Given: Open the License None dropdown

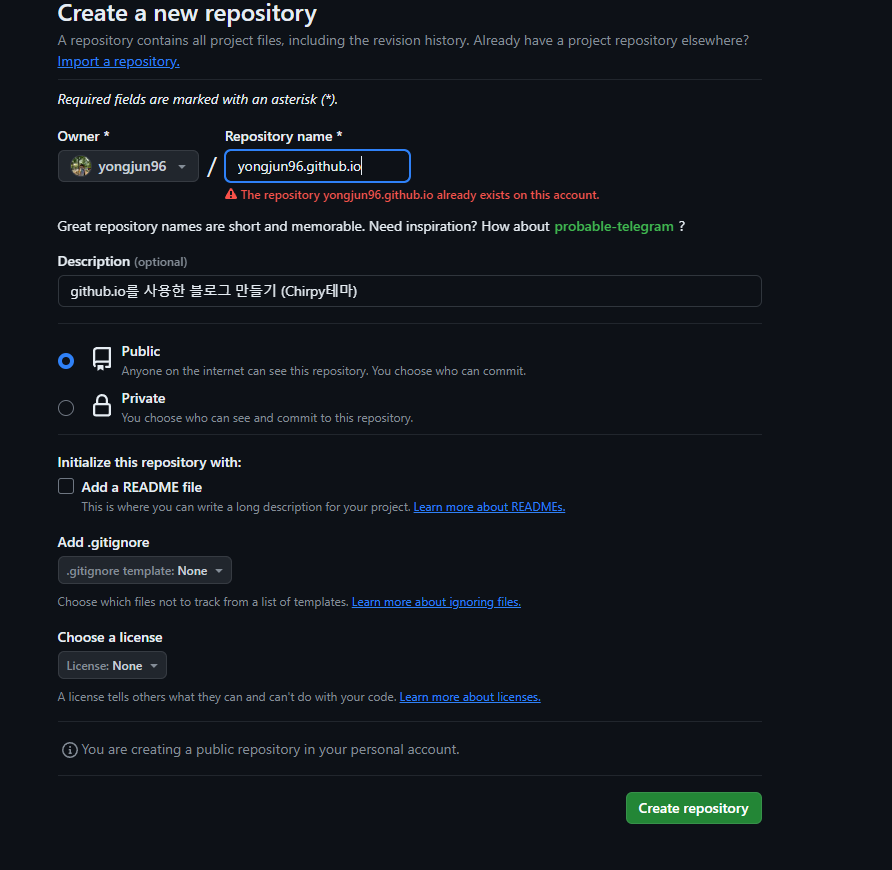Looking at the screenshot, I should pos(112,665).
